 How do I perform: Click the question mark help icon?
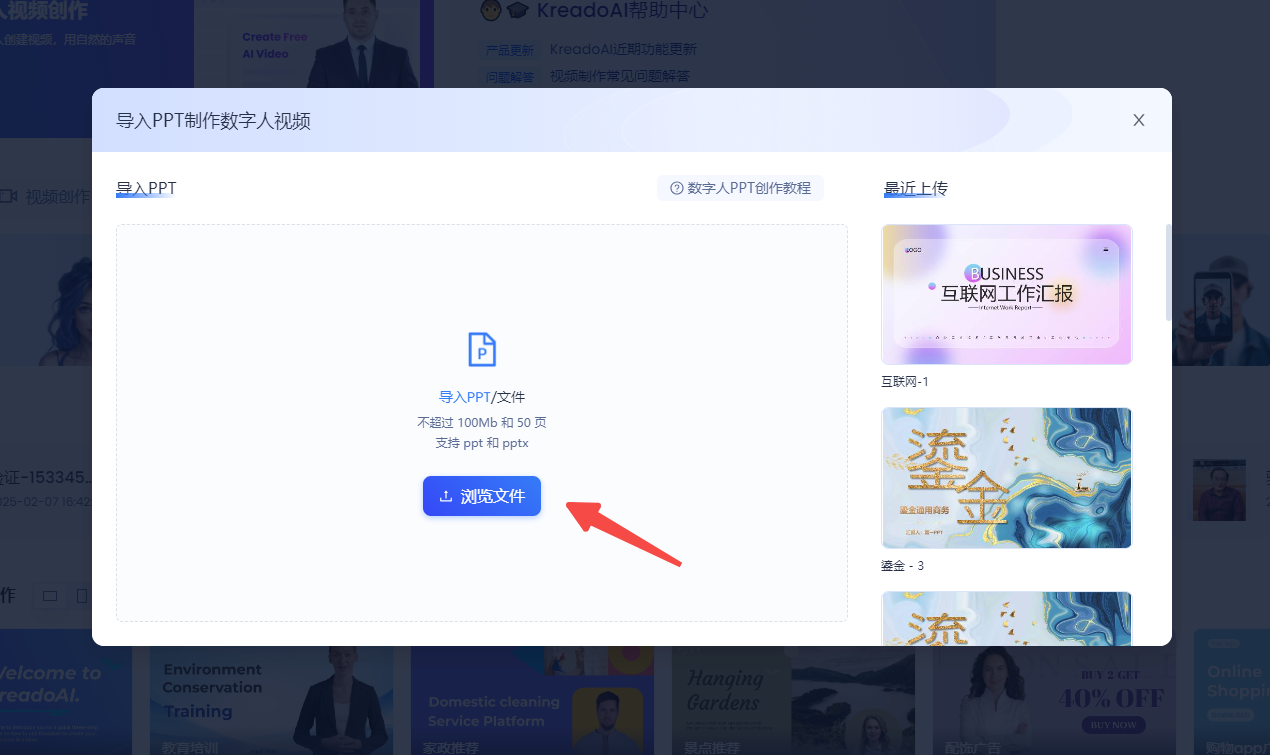pos(676,188)
